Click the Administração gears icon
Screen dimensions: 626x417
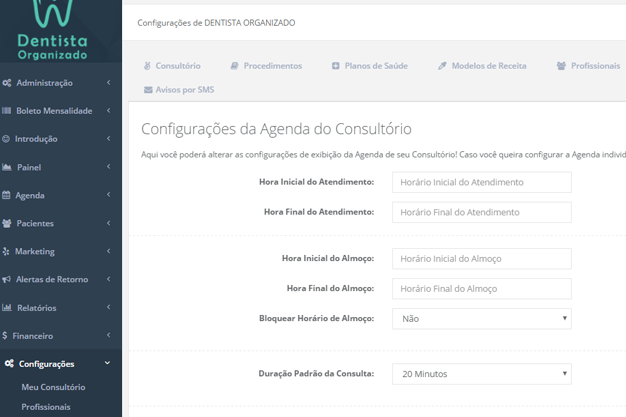coord(7,83)
